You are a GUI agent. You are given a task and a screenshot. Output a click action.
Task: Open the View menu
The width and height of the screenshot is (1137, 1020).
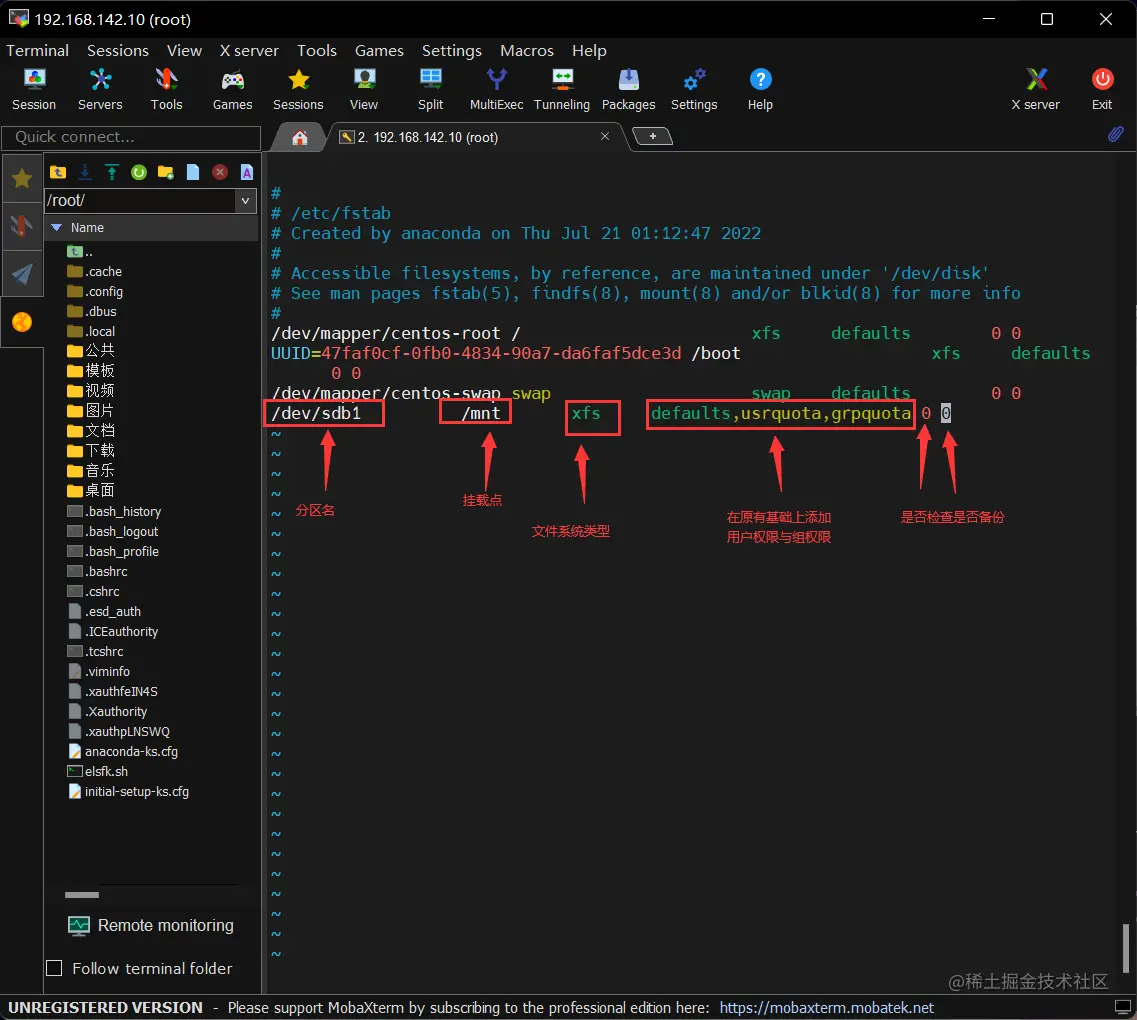pyautogui.click(x=184, y=51)
